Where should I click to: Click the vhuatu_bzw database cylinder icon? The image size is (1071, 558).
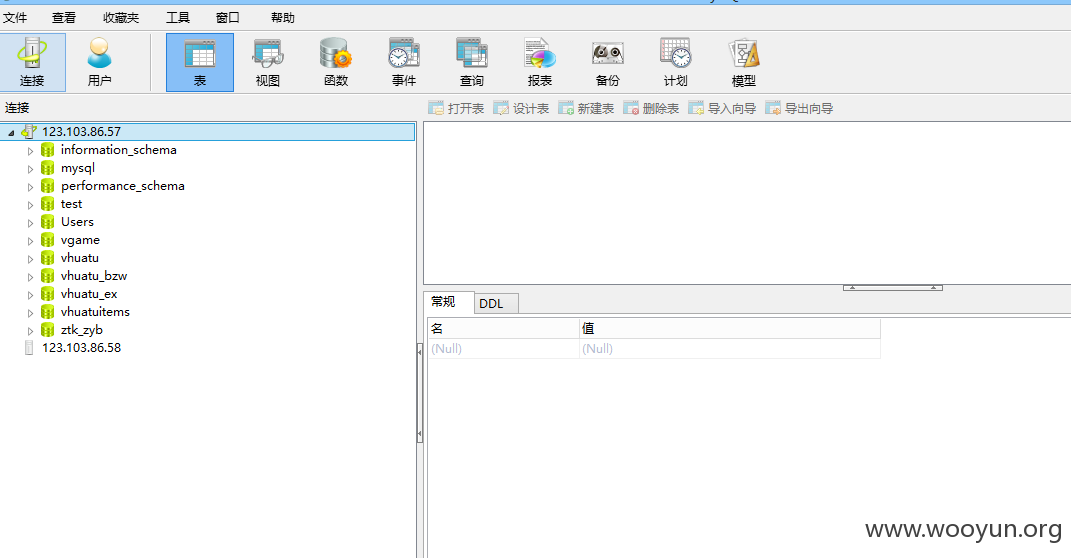(47, 275)
